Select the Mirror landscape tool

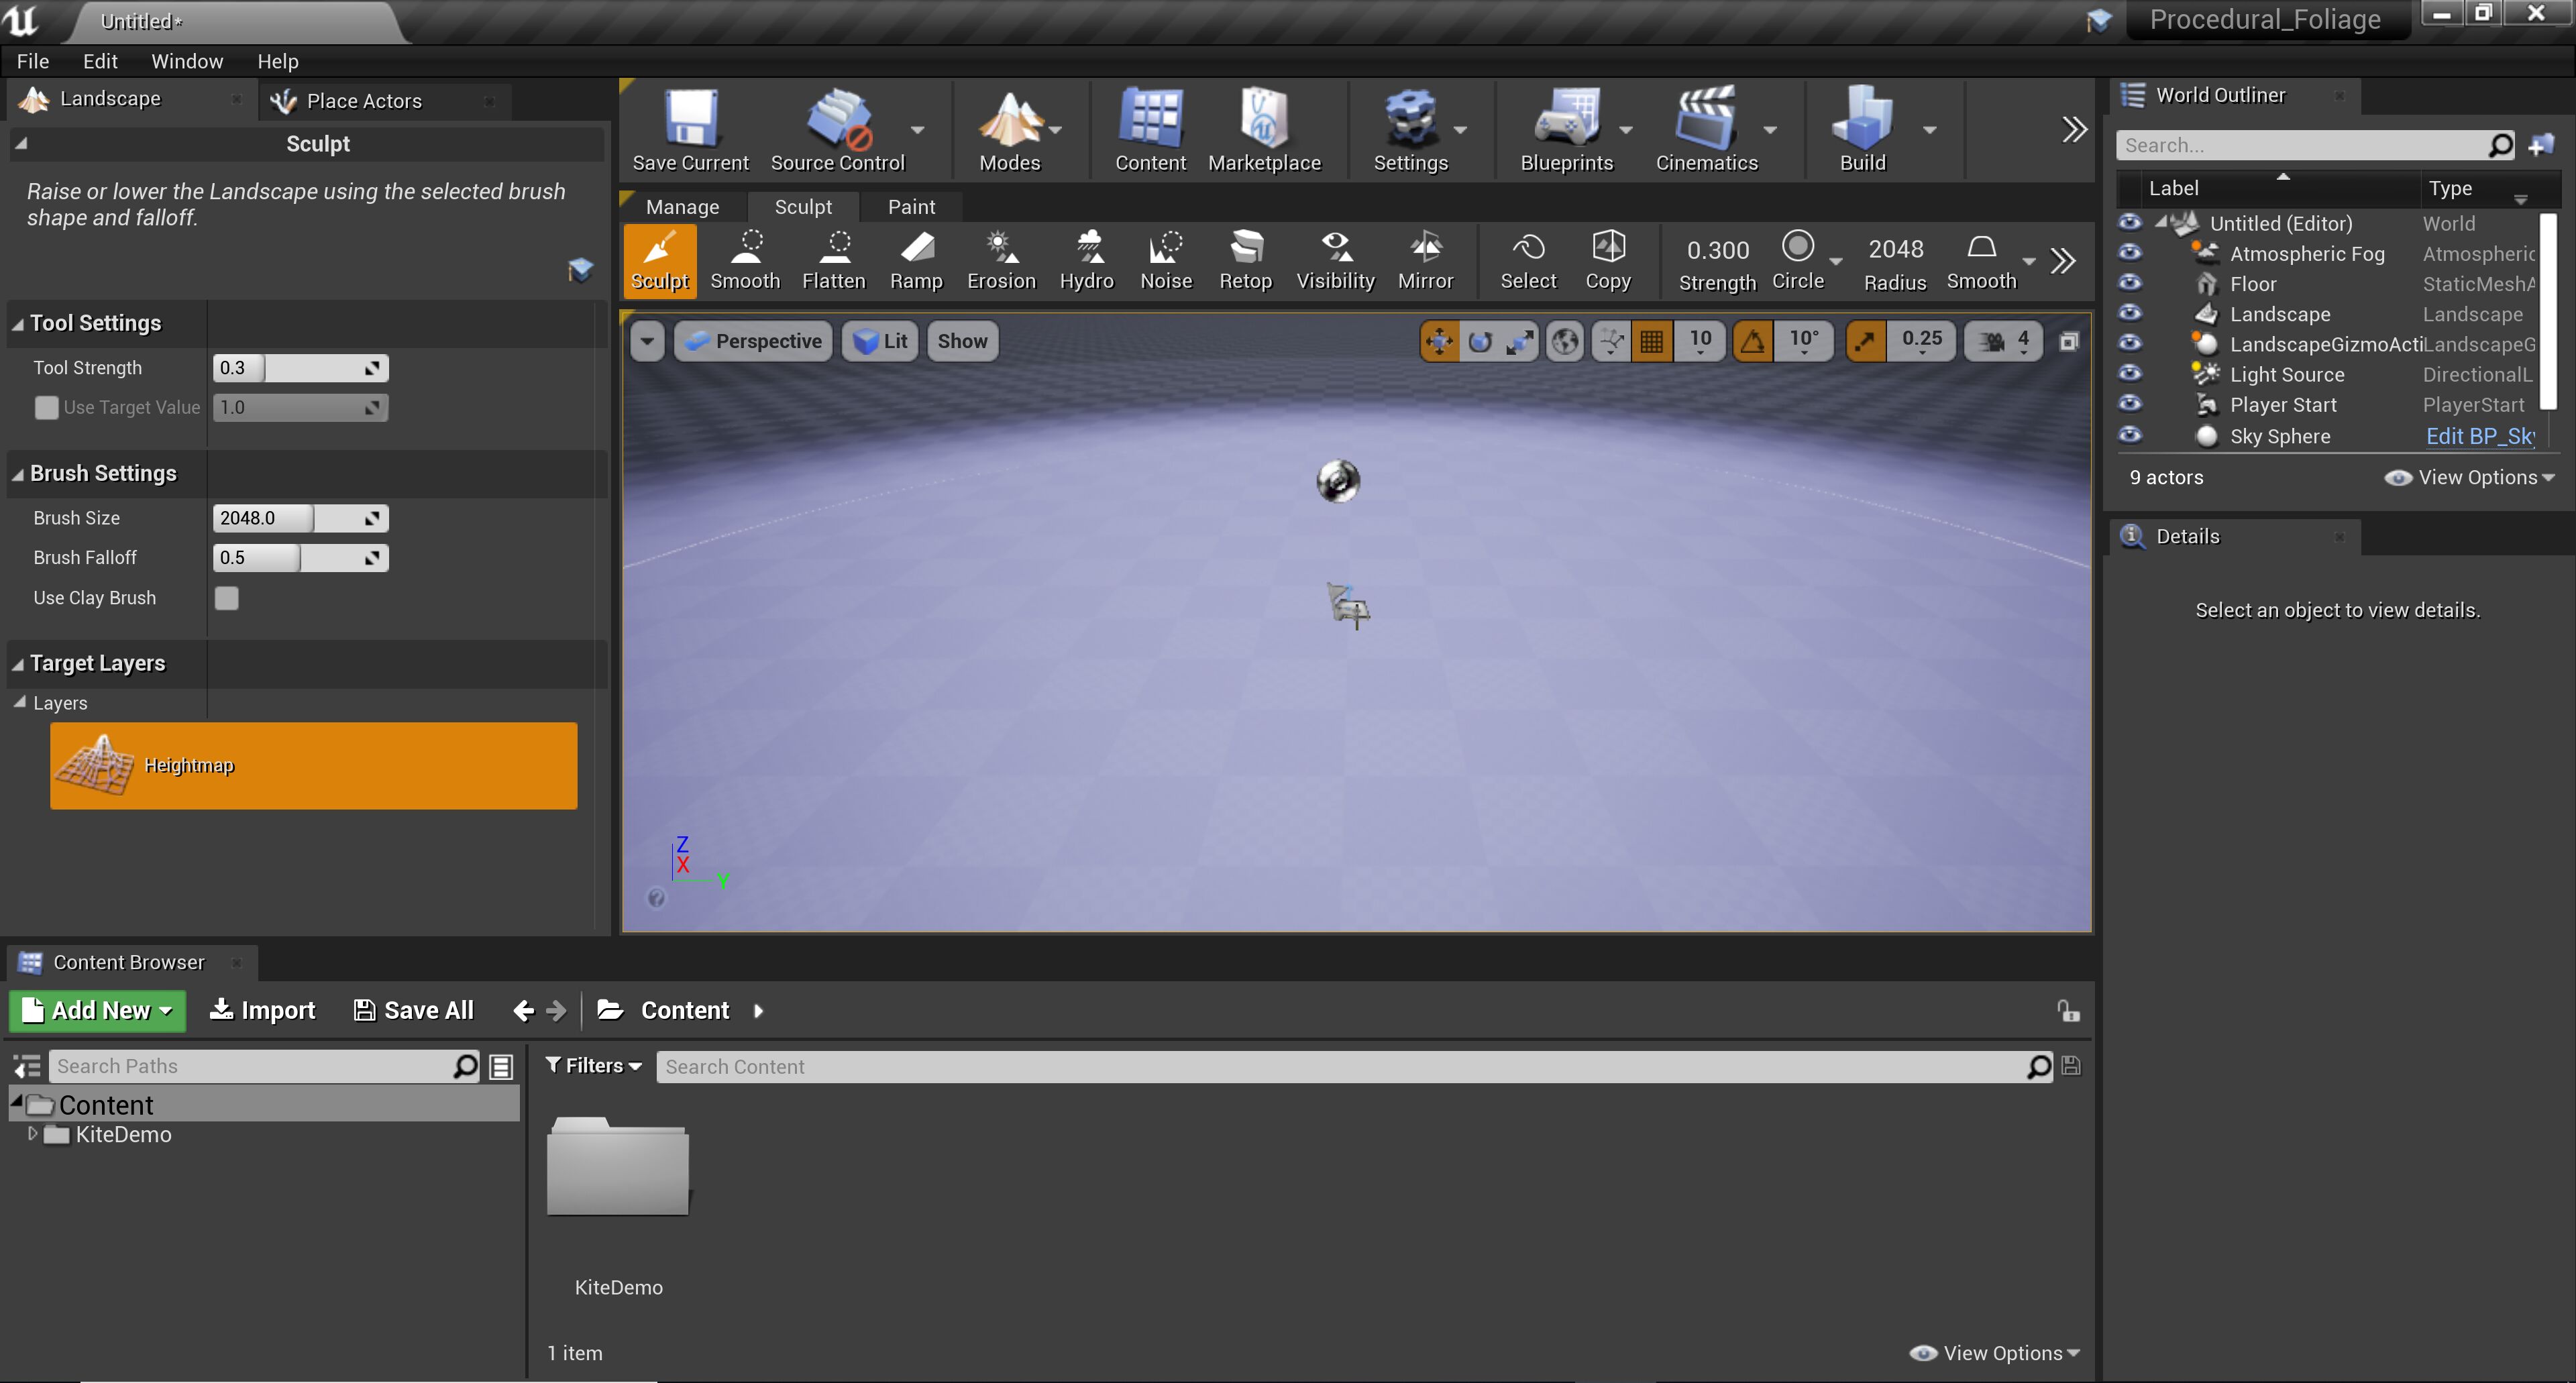click(1425, 259)
